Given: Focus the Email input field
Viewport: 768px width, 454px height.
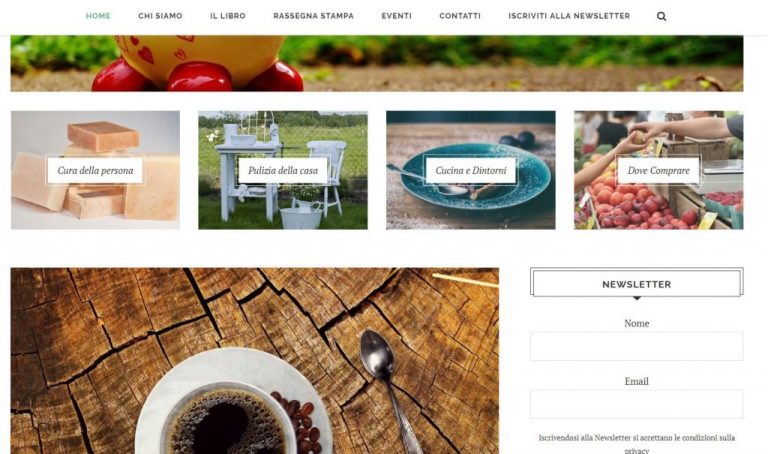Looking at the screenshot, I should click(636, 404).
